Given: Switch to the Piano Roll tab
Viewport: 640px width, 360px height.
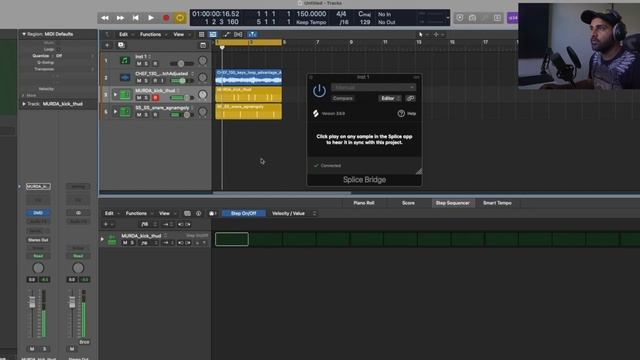Looking at the screenshot, I should [x=364, y=203].
